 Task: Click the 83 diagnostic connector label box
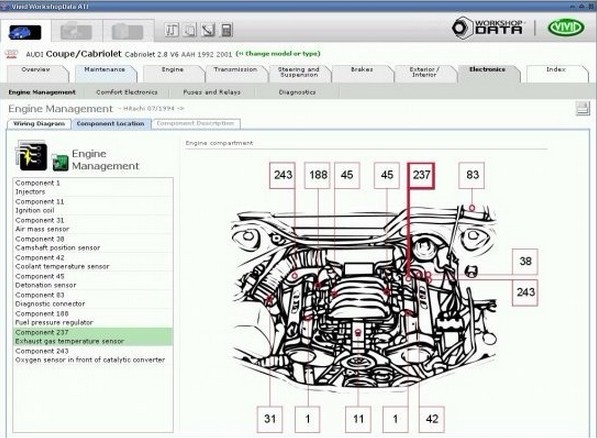click(472, 175)
